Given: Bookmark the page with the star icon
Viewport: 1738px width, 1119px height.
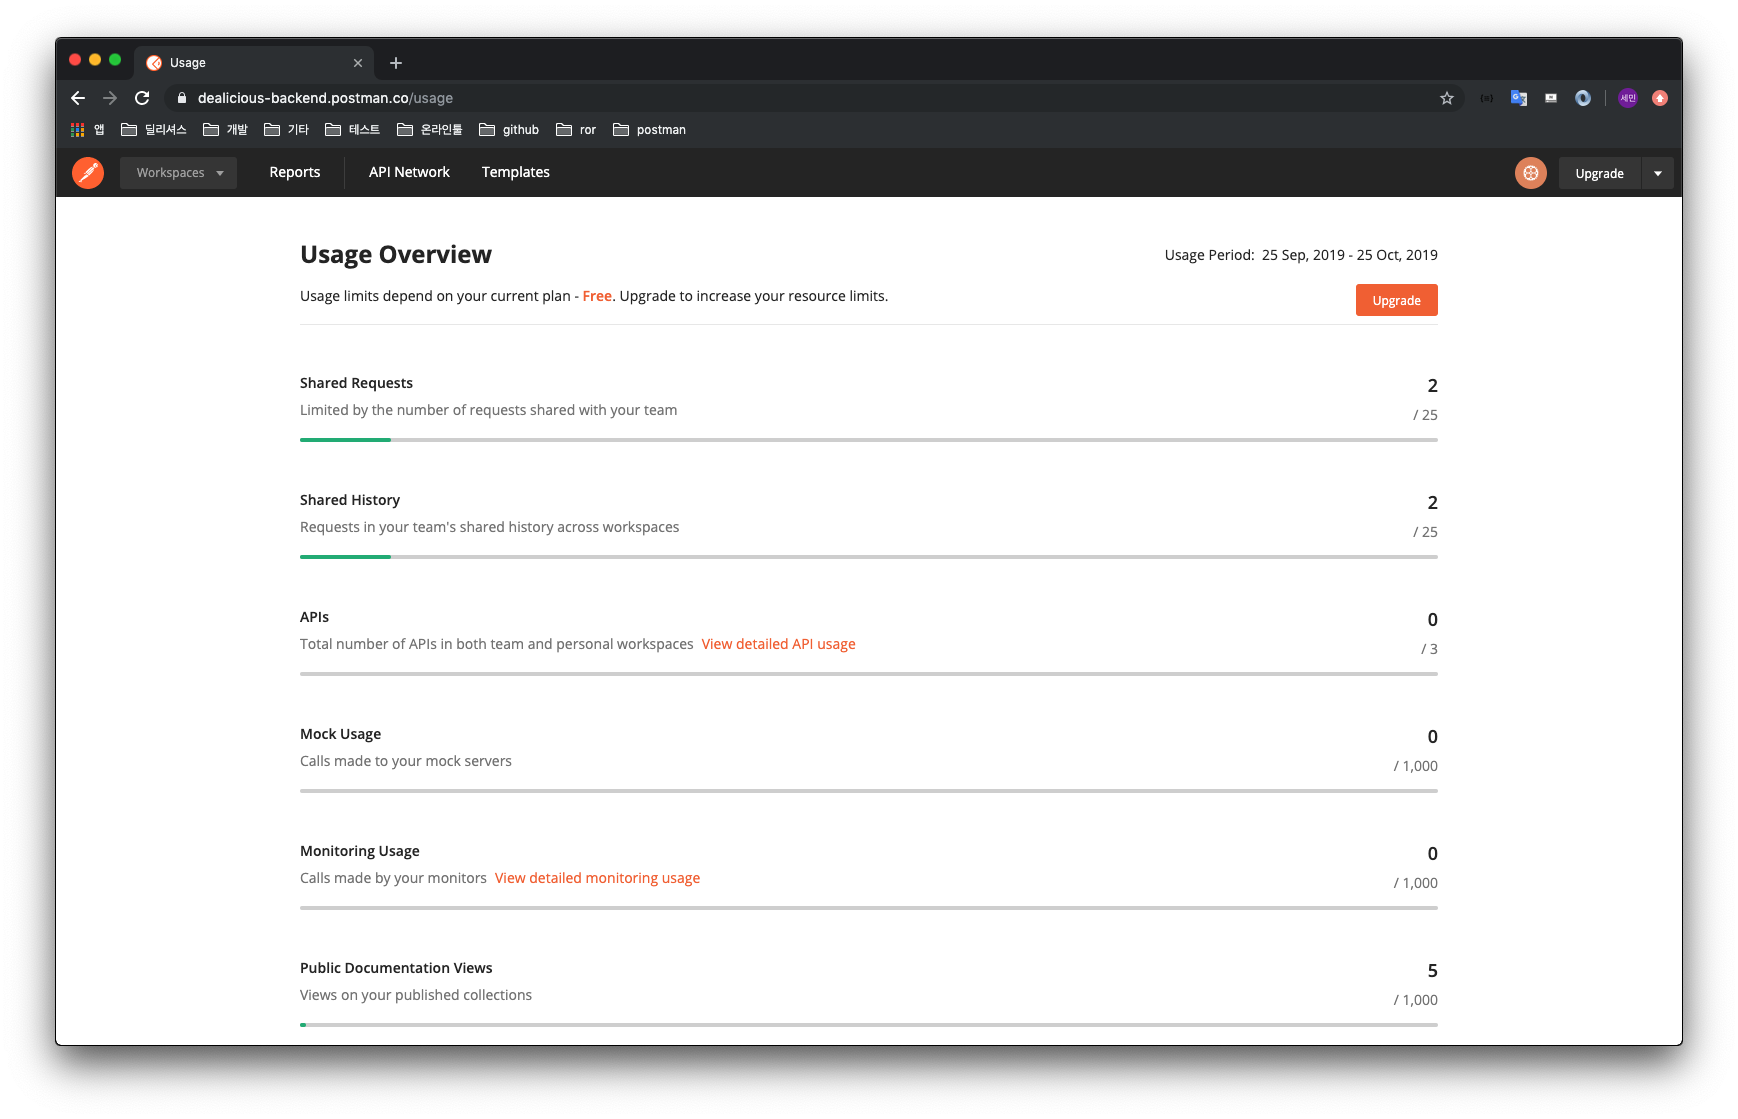Looking at the screenshot, I should (1447, 97).
